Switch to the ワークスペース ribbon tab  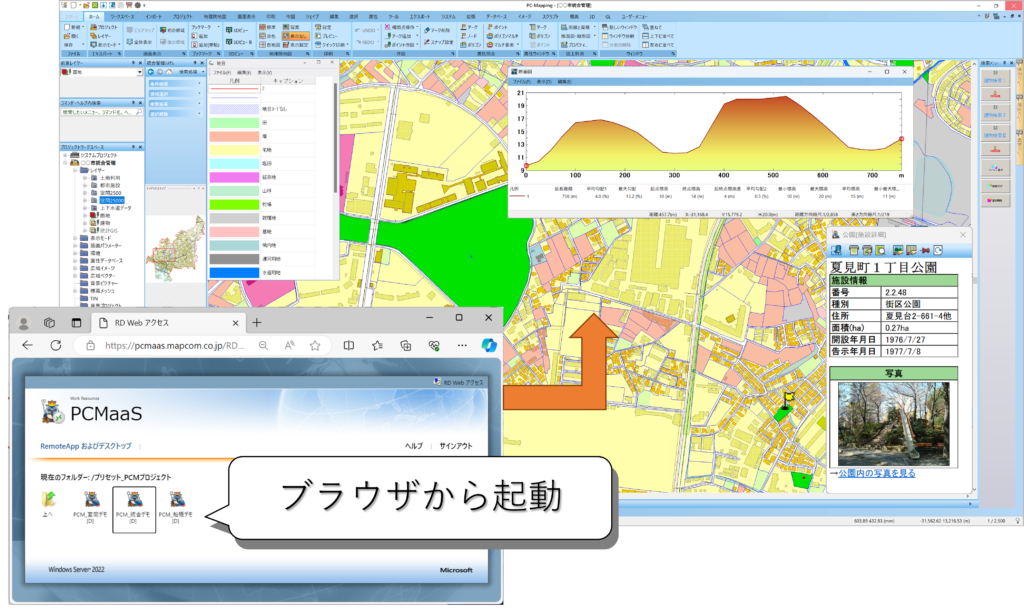122,16
